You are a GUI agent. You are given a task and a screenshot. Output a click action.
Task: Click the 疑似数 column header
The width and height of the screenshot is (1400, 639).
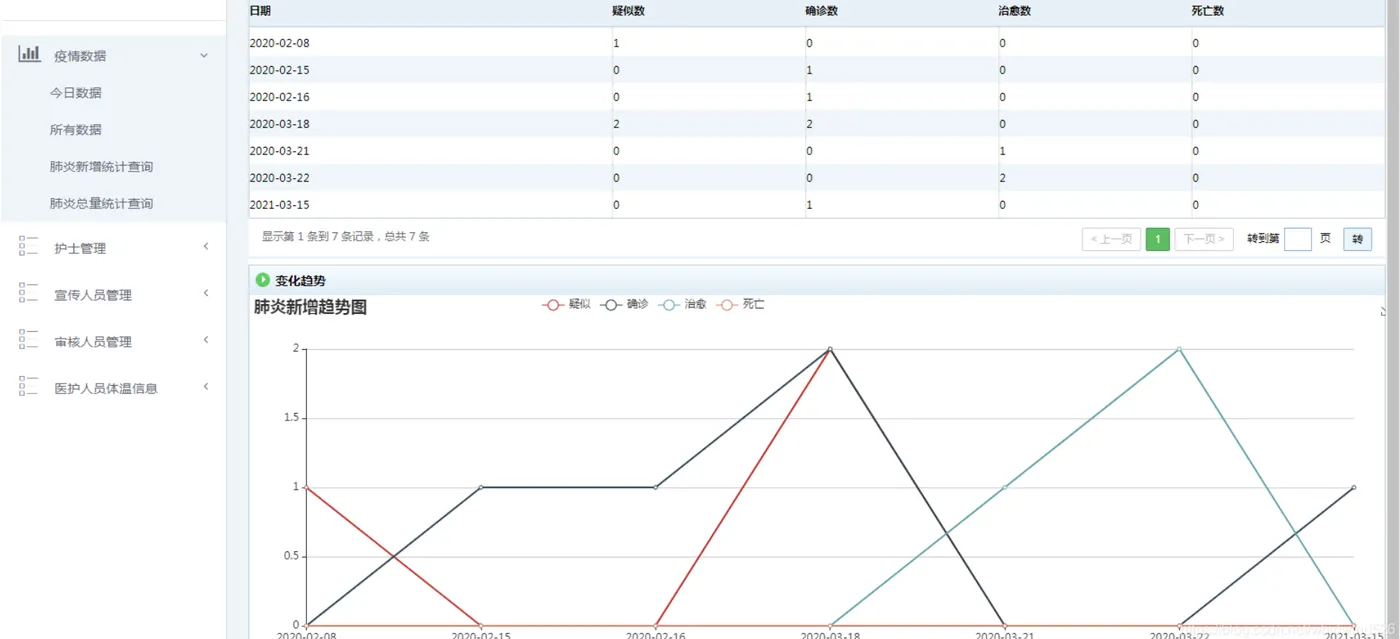[x=628, y=11]
